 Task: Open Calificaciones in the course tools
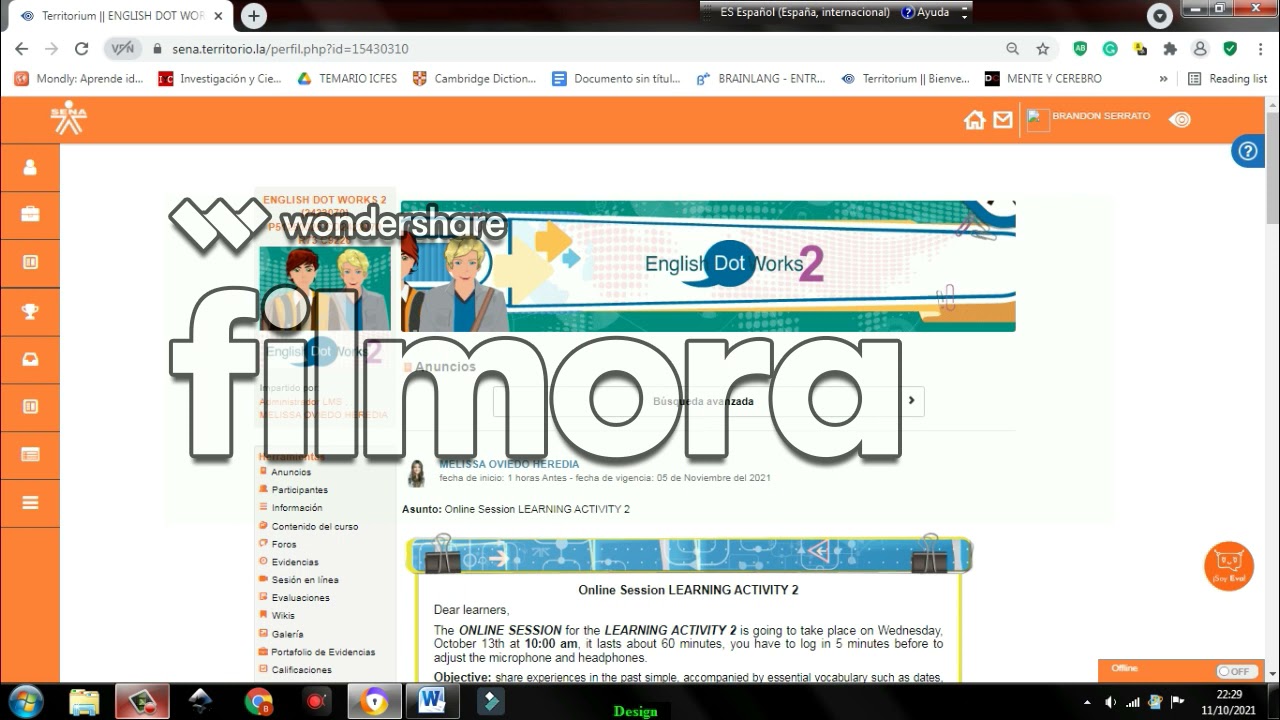[301, 670]
